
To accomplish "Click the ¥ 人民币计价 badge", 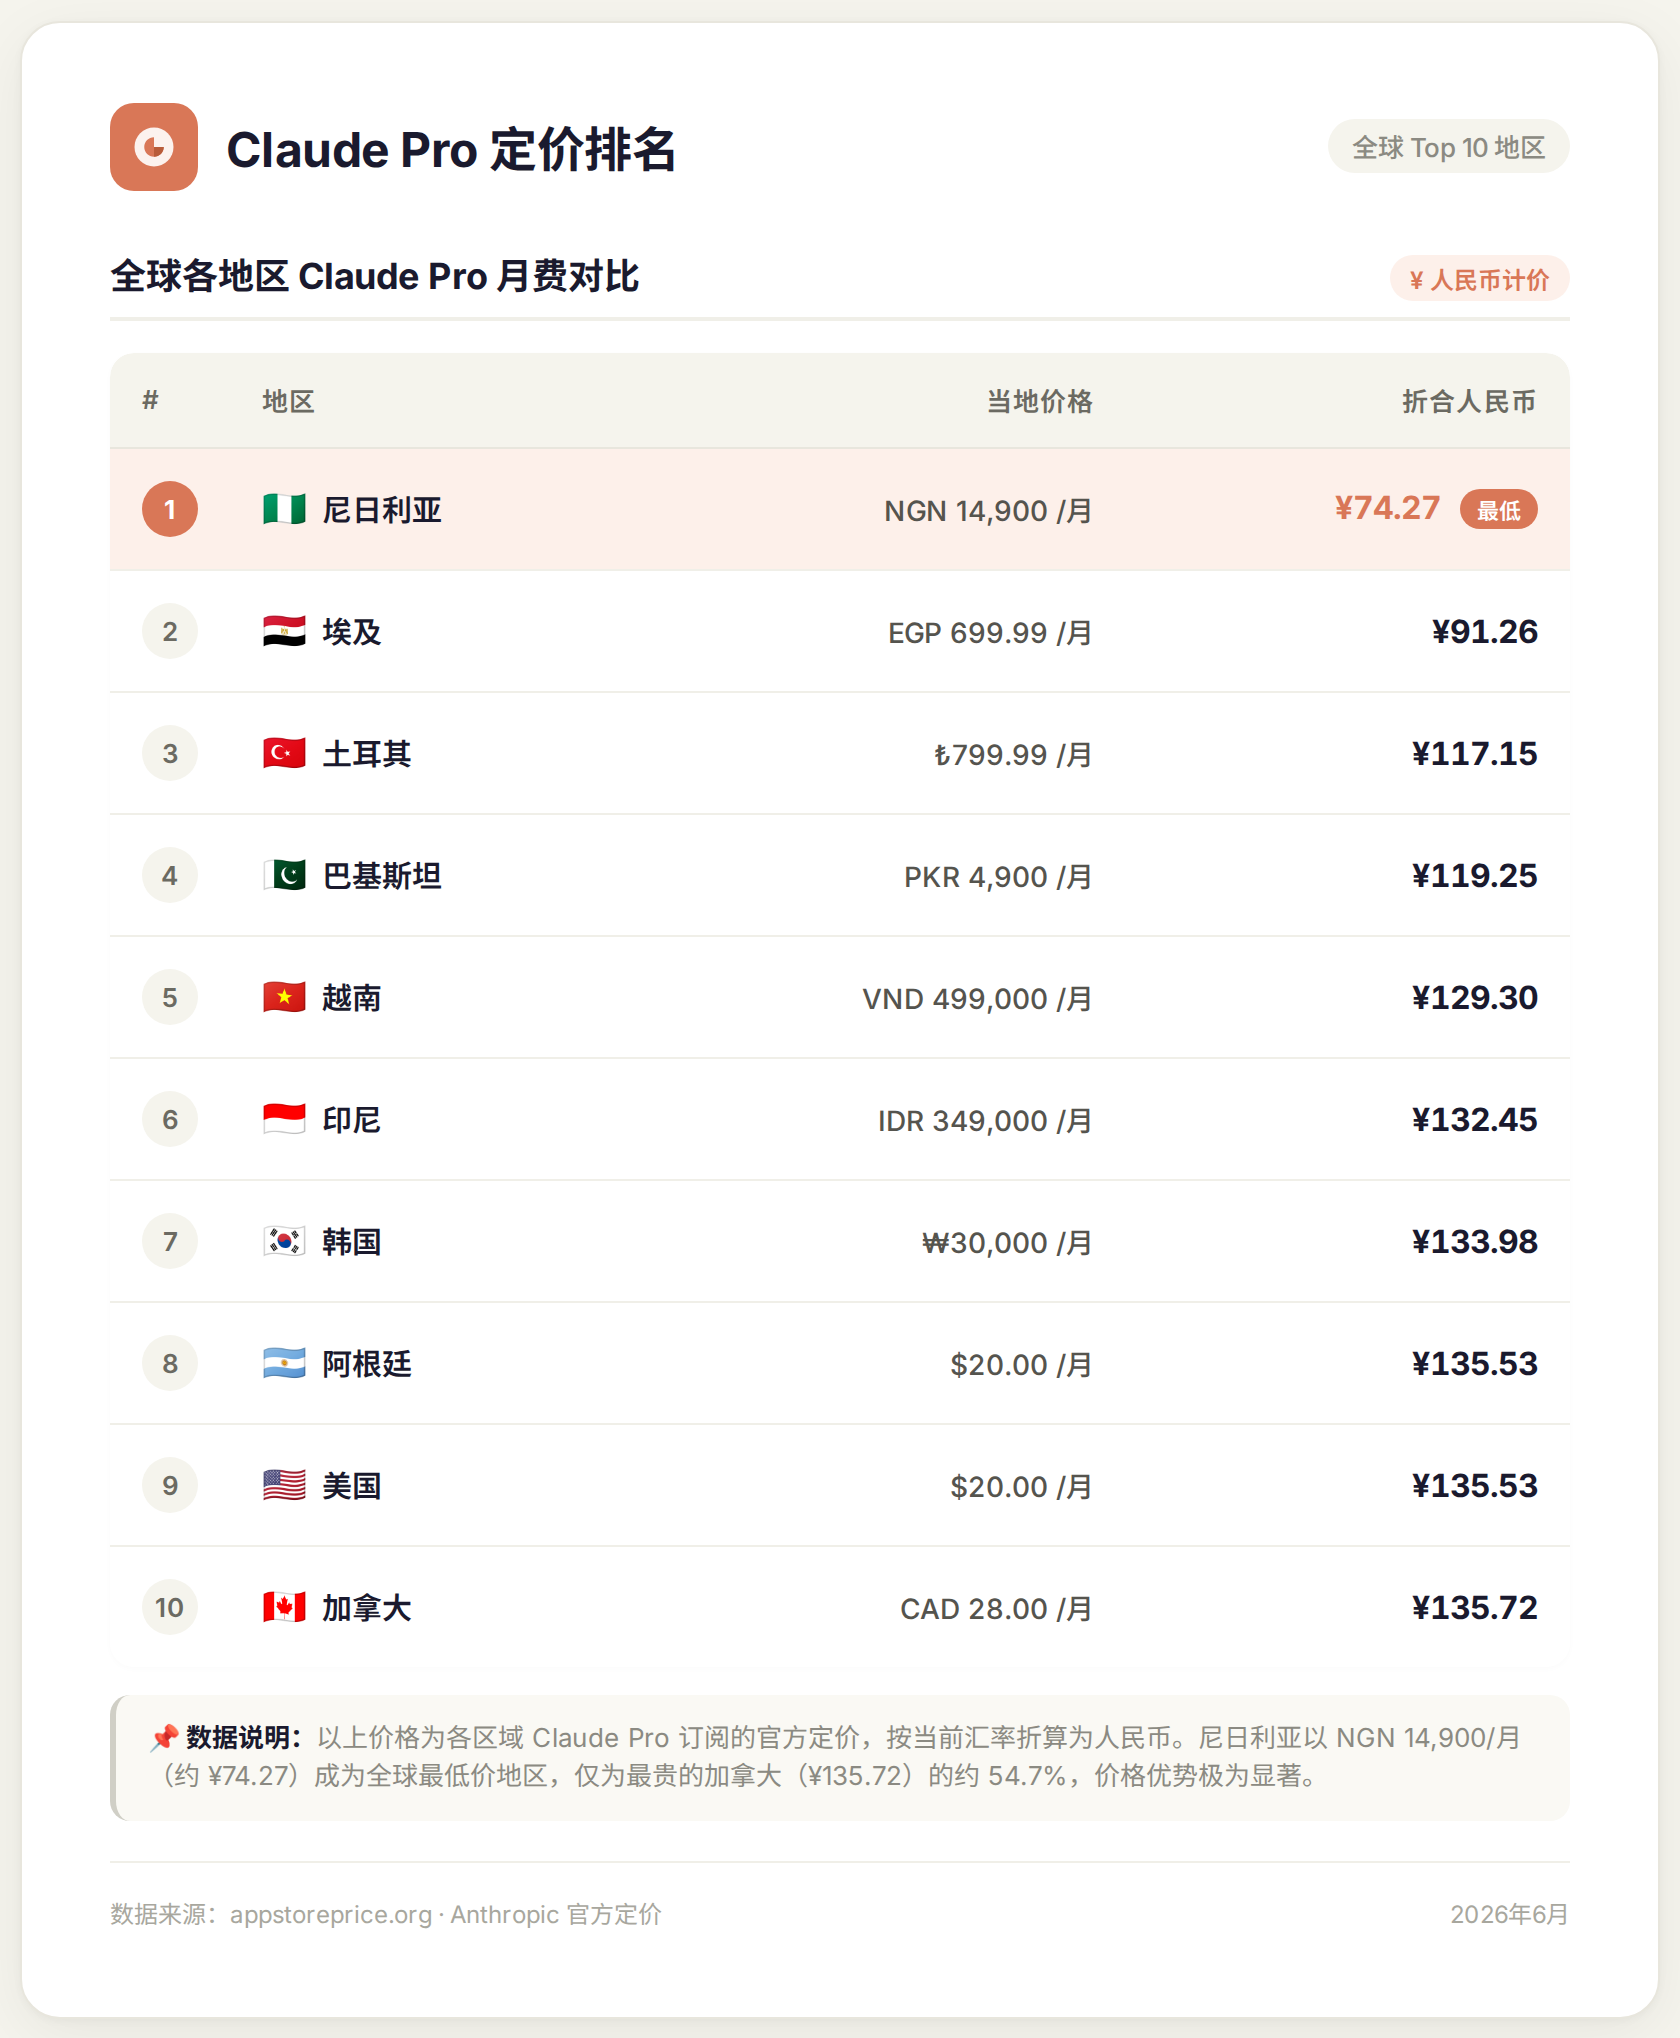I will (x=1479, y=279).
